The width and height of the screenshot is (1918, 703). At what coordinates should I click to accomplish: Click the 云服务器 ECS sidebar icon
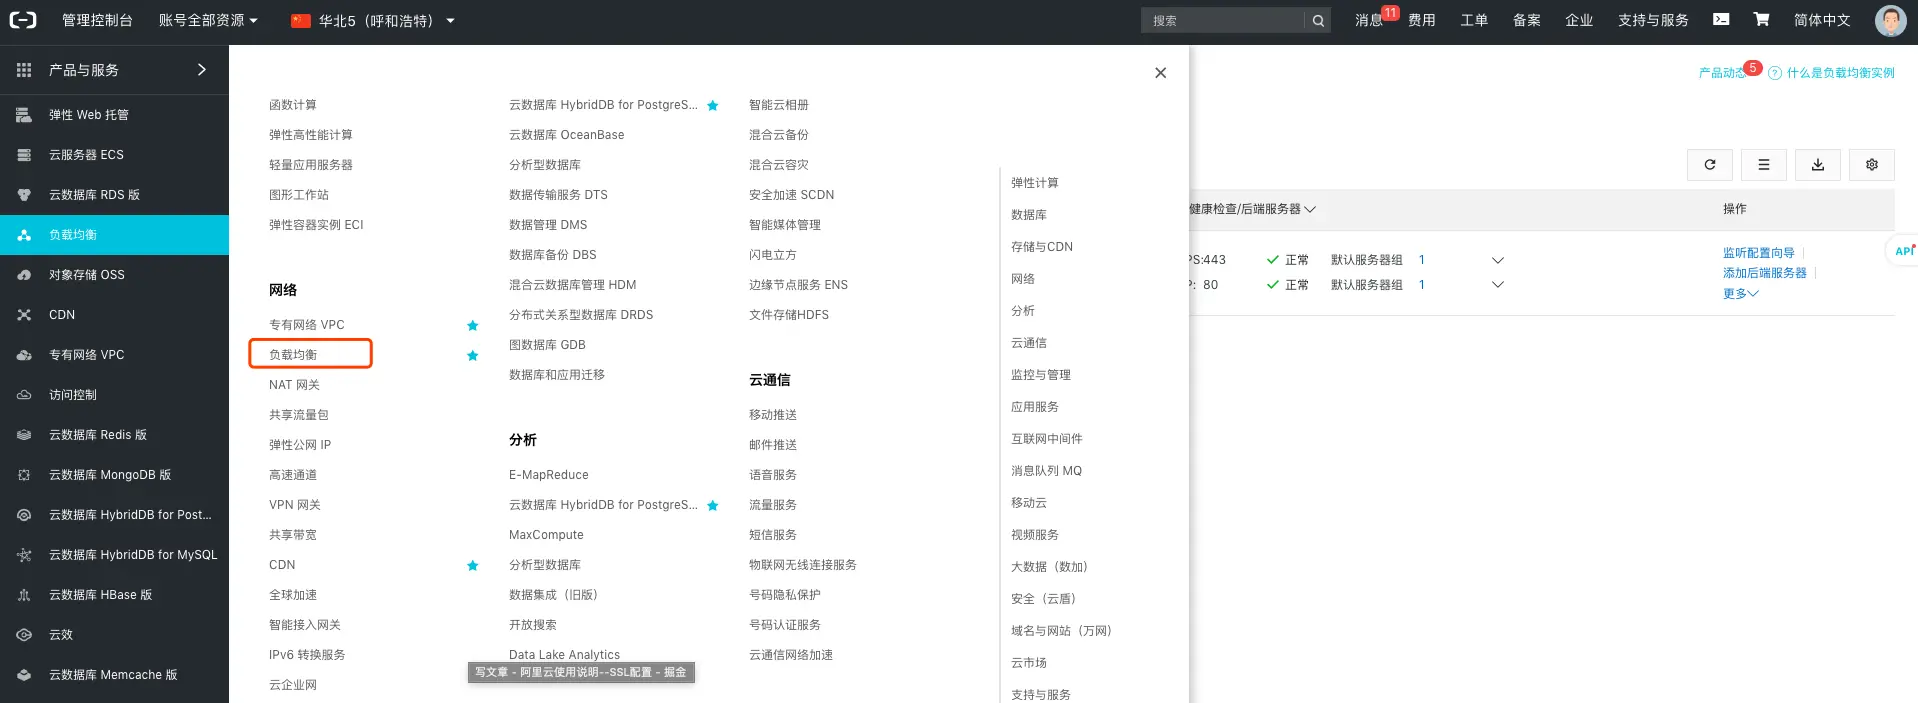point(24,155)
